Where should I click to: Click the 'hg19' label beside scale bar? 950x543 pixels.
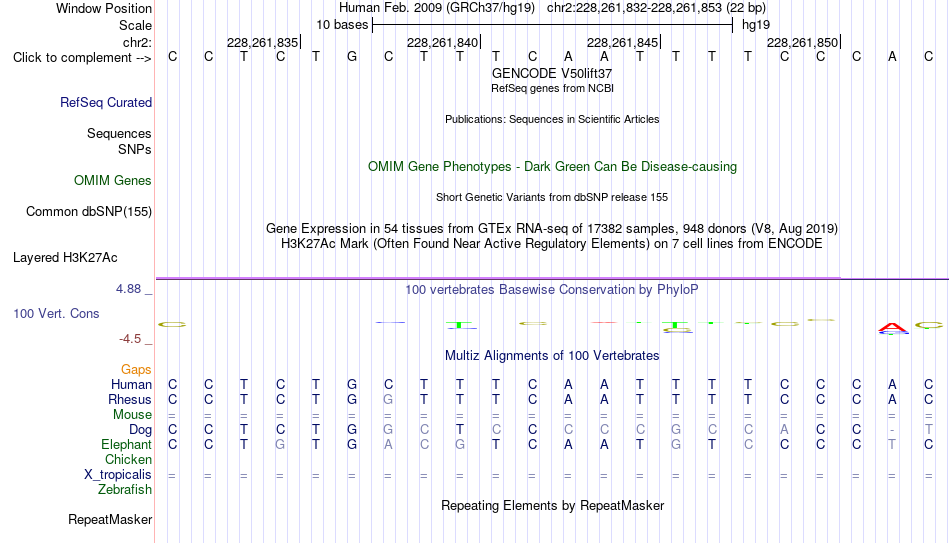(x=756, y=25)
